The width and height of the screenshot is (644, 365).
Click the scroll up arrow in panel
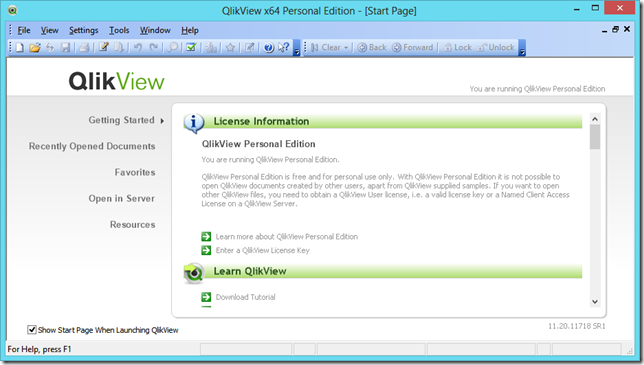click(x=595, y=119)
